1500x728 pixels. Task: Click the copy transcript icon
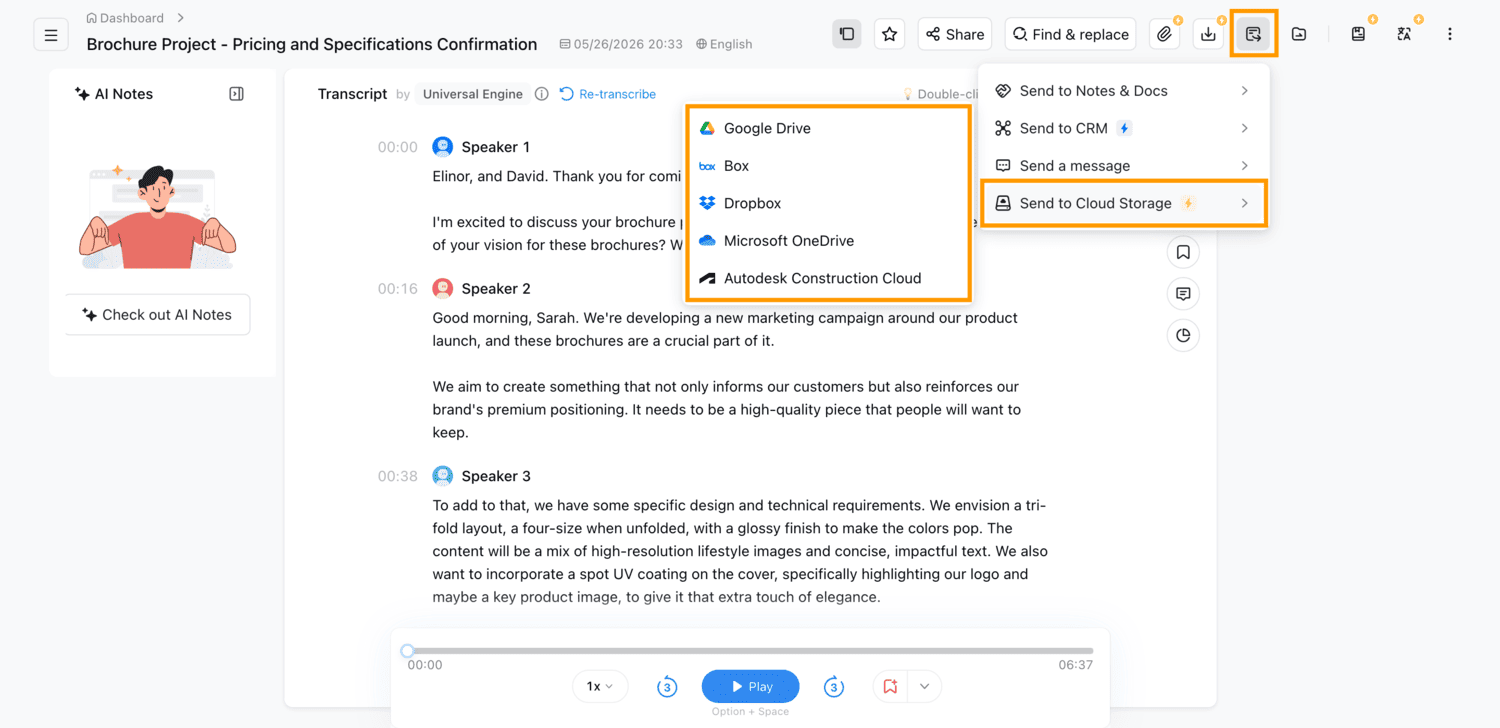[847, 34]
